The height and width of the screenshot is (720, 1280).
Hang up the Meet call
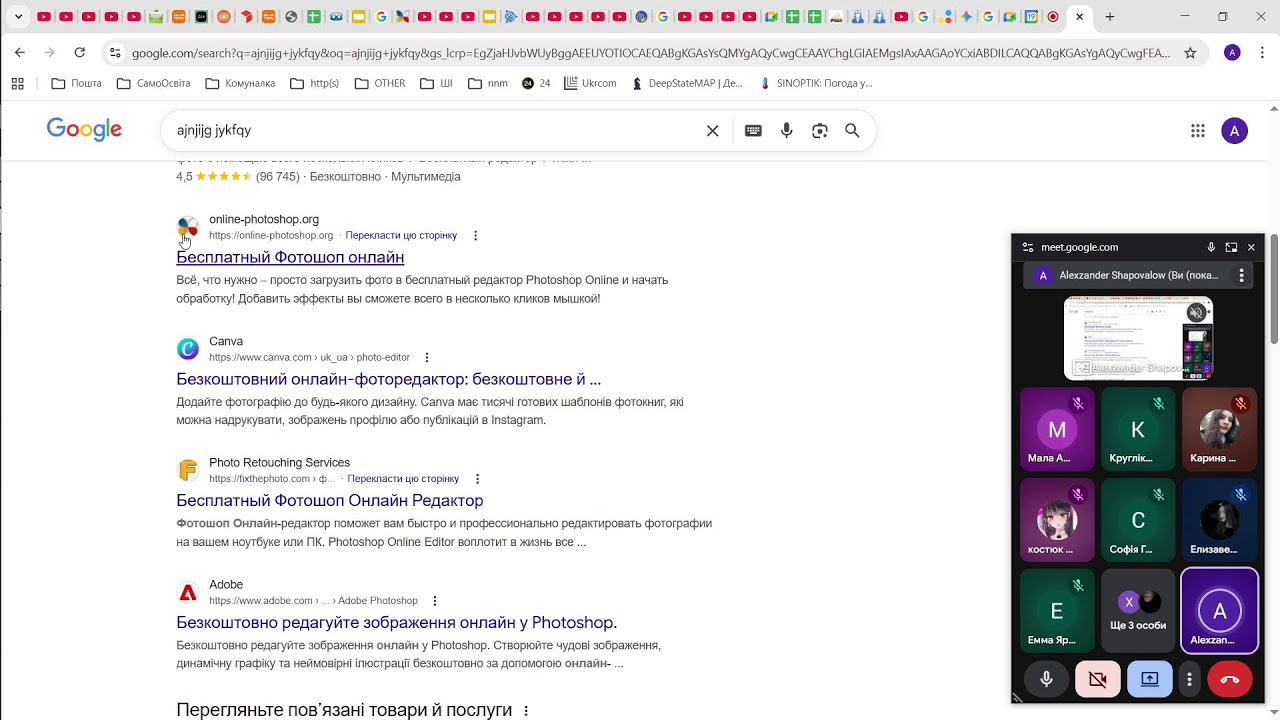[1230, 679]
